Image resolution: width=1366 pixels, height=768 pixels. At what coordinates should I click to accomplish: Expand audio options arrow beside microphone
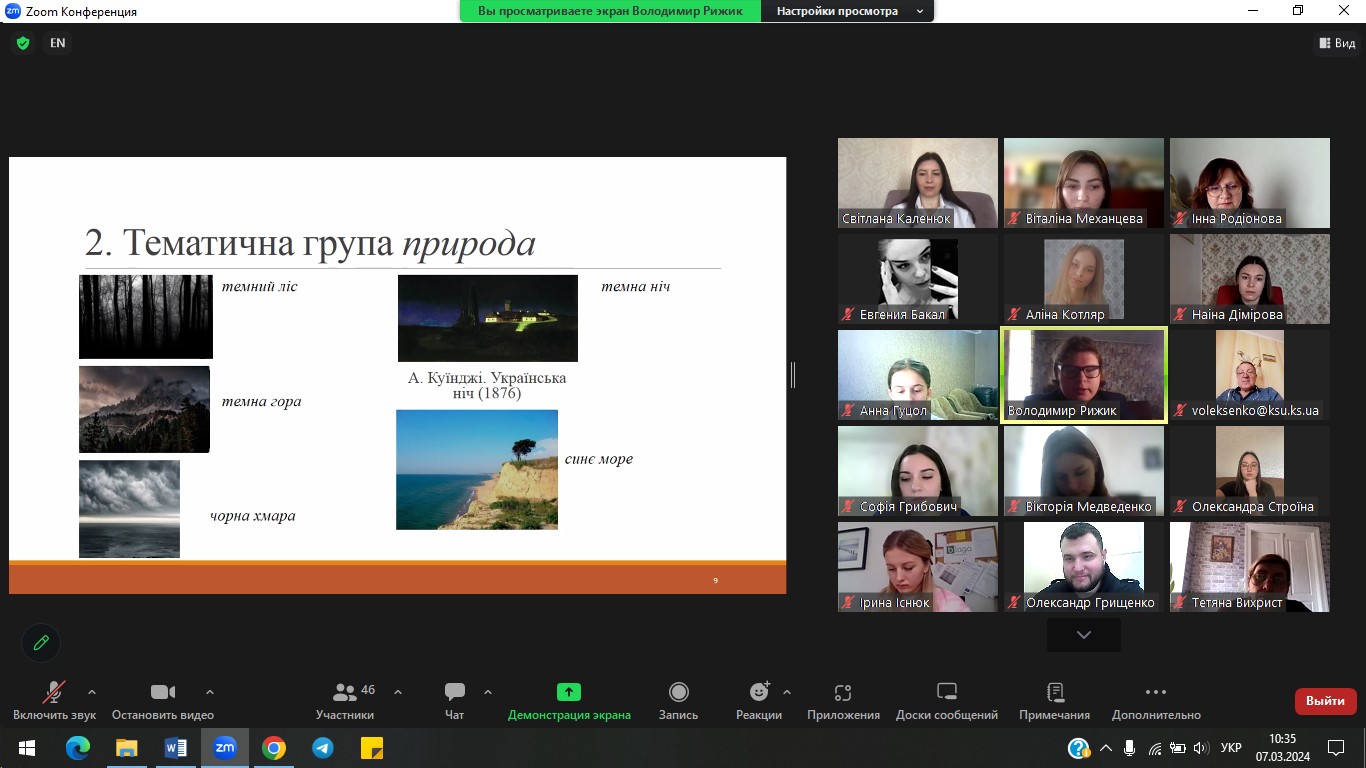(x=92, y=692)
